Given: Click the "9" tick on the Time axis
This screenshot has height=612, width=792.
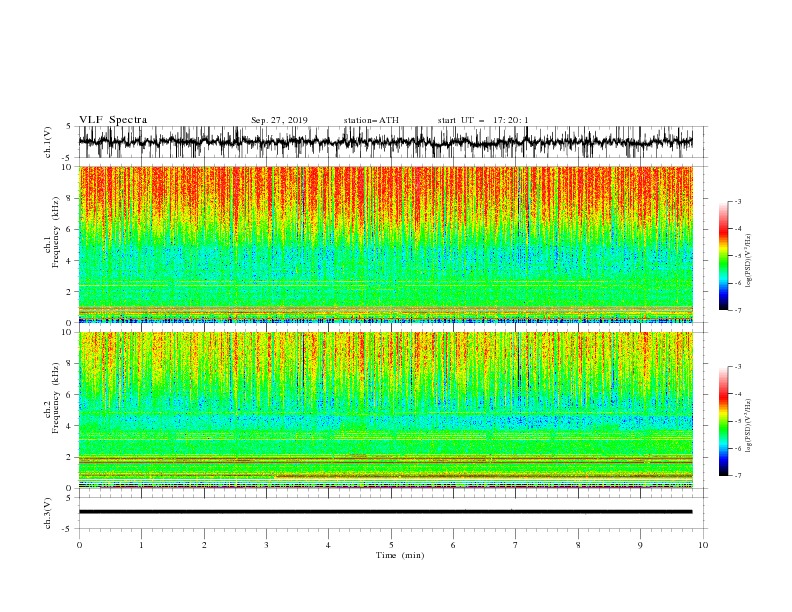Looking at the screenshot, I should click(x=640, y=545).
